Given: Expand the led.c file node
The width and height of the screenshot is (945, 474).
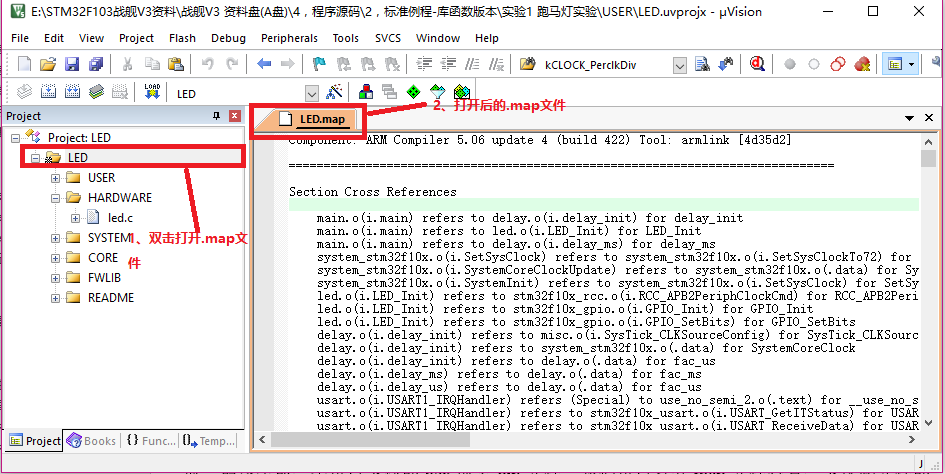Looking at the screenshot, I should pyautogui.click(x=75, y=218).
